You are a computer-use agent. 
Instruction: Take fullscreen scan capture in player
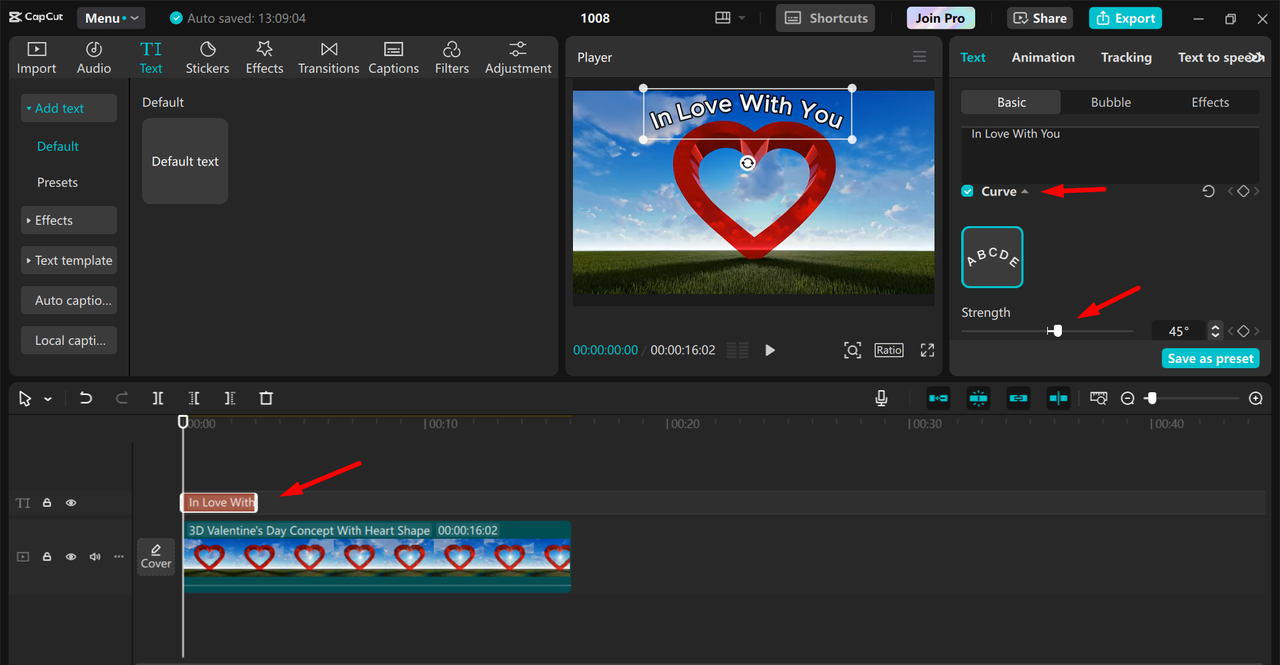coord(852,350)
